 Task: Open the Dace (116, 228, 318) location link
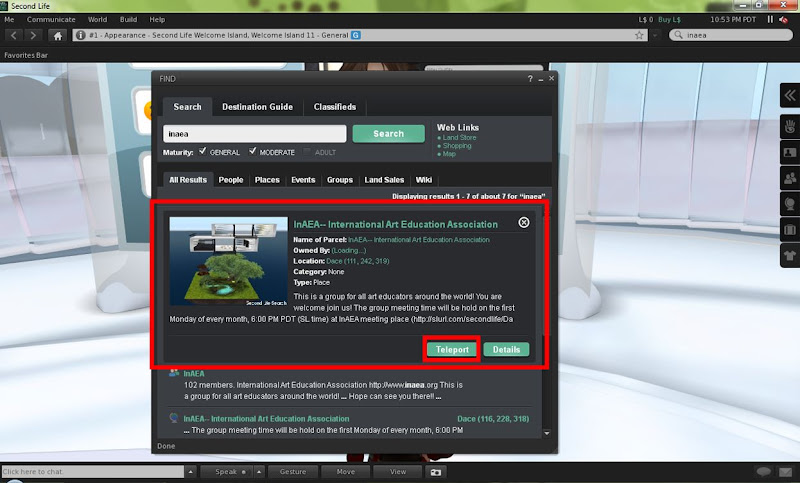pos(493,419)
